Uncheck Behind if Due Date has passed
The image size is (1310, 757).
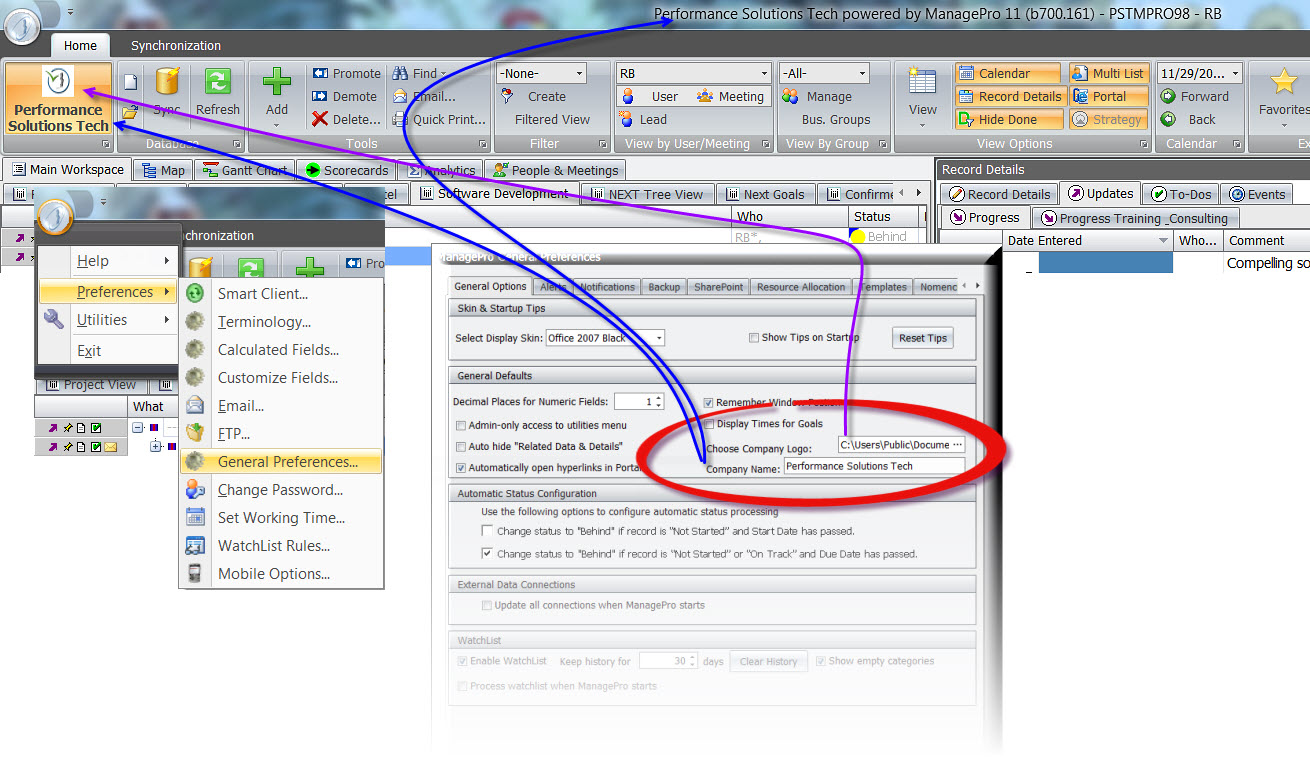[487, 553]
